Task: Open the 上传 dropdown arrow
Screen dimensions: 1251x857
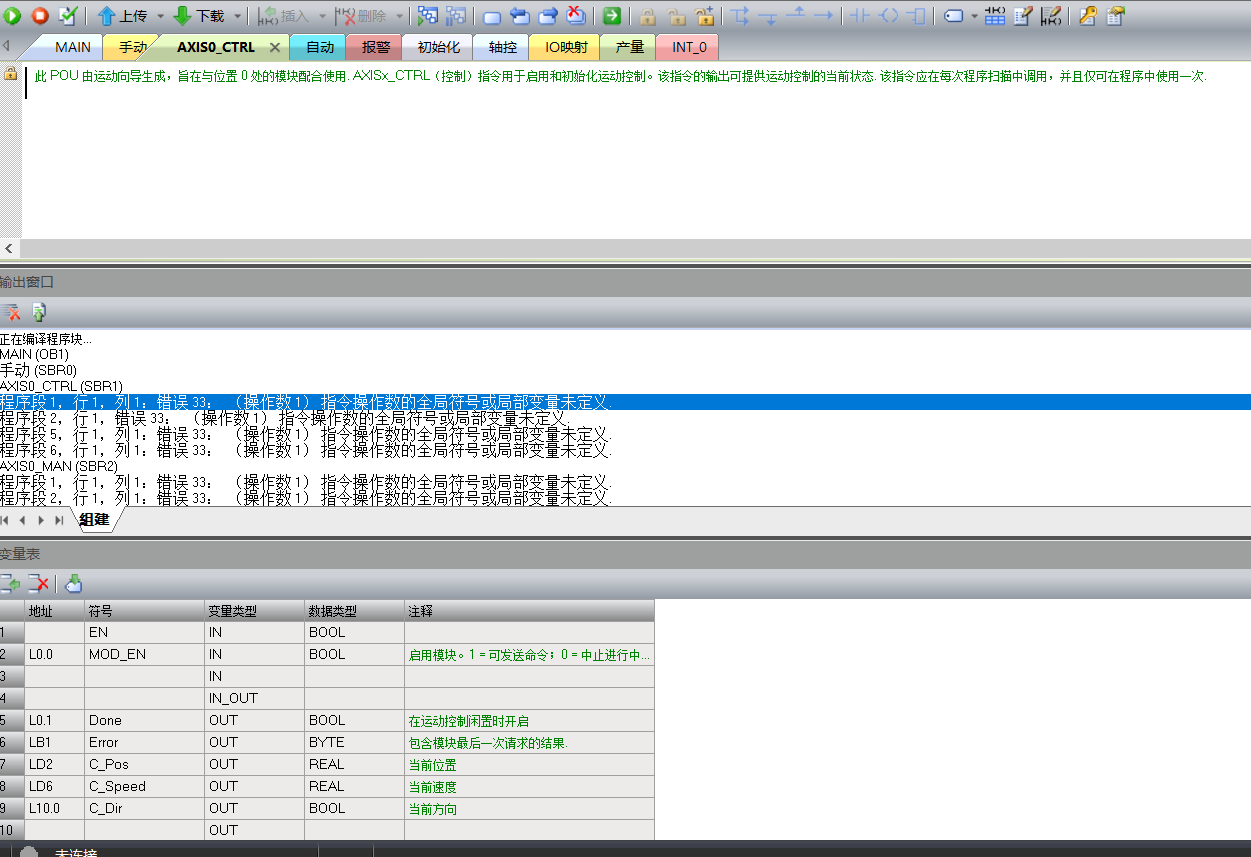Action: click(160, 17)
